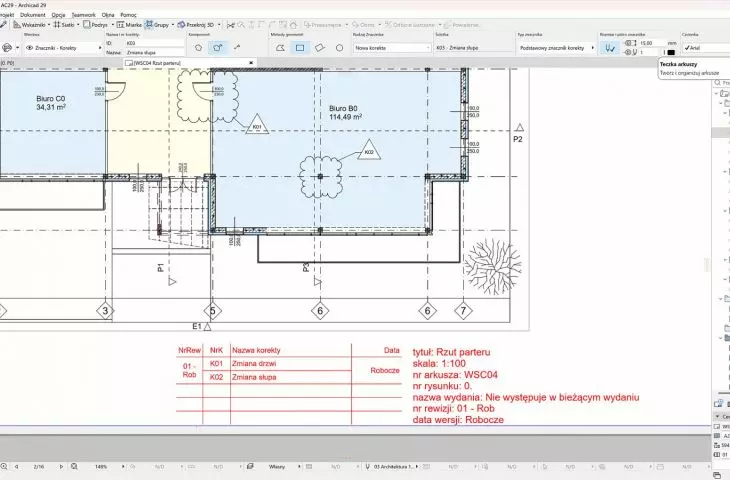Open the Dokument menu
Image resolution: width=730 pixels, height=480 pixels.
click(x=33, y=15)
